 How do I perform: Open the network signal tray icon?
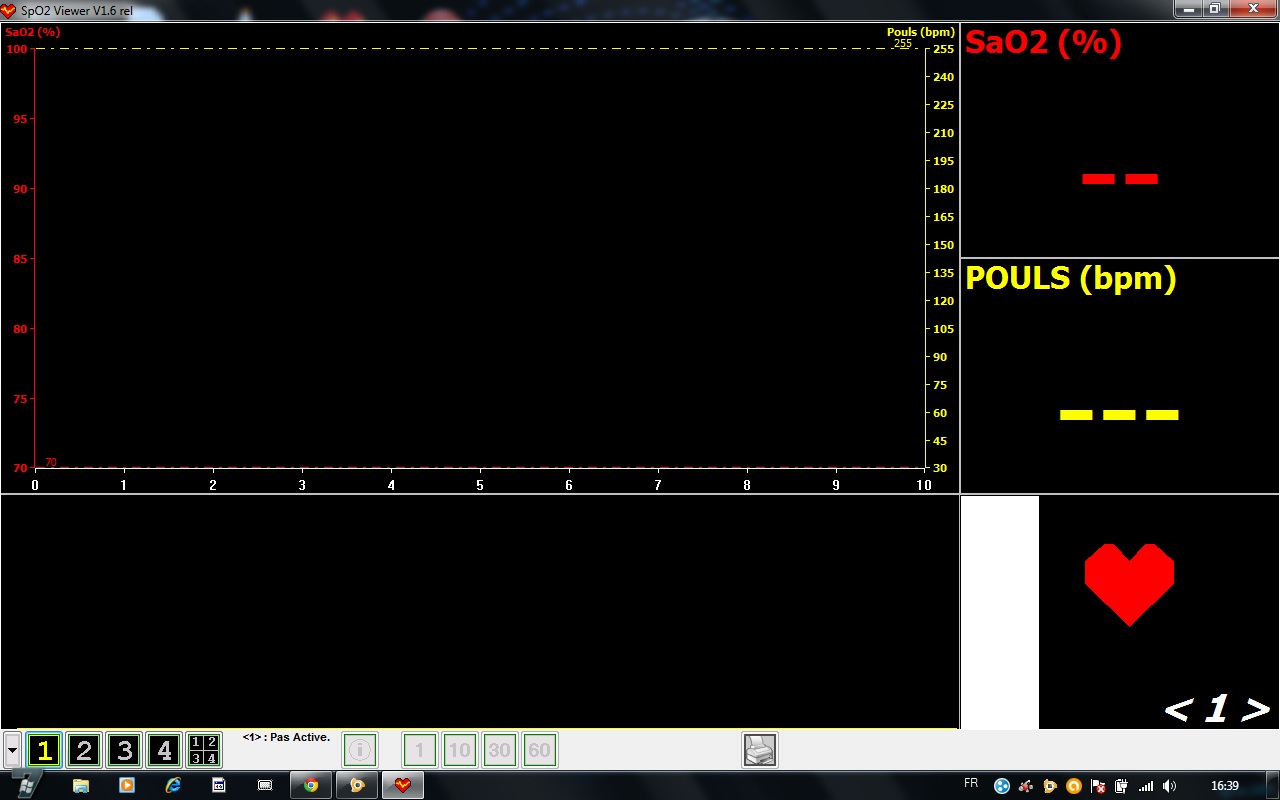pos(1146,786)
